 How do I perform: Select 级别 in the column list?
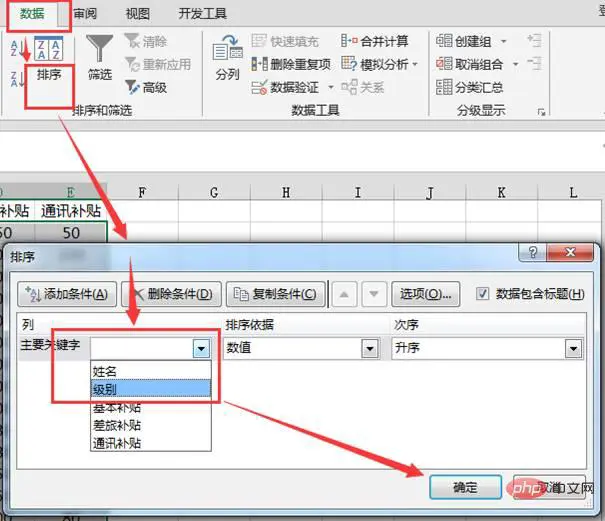(151, 389)
